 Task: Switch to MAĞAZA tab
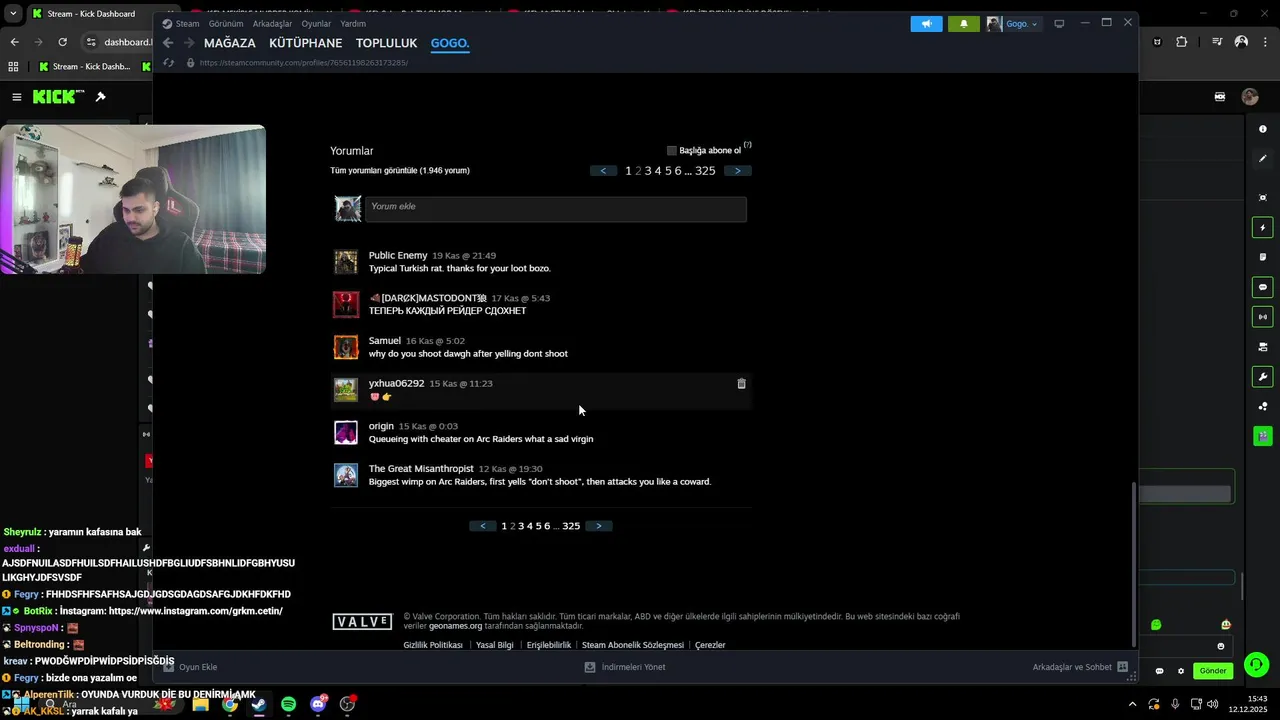click(x=230, y=43)
